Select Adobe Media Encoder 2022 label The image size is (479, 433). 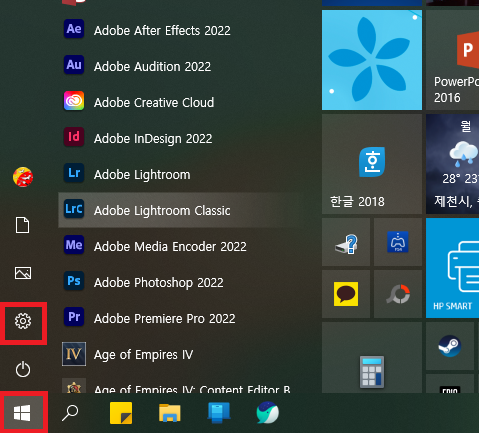pyautogui.click(x=170, y=247)
